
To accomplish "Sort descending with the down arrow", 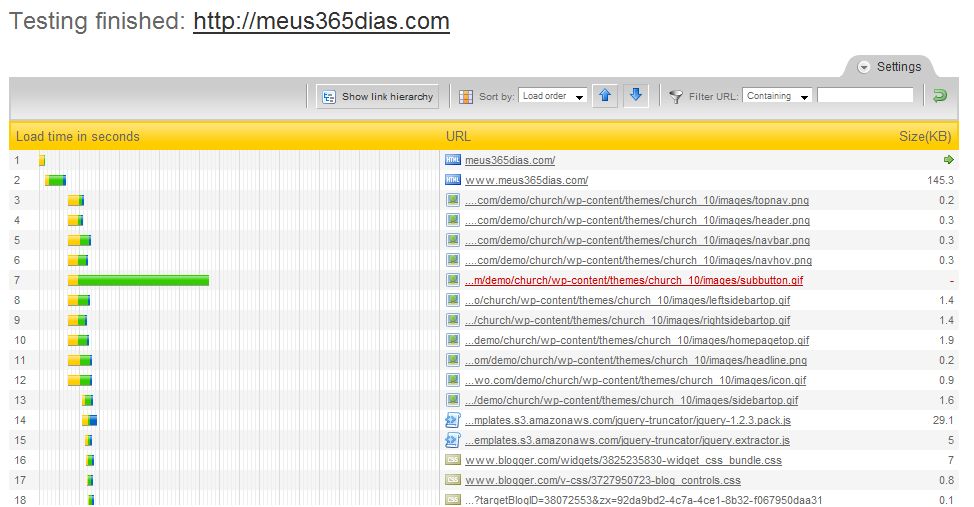I will 635,96.
